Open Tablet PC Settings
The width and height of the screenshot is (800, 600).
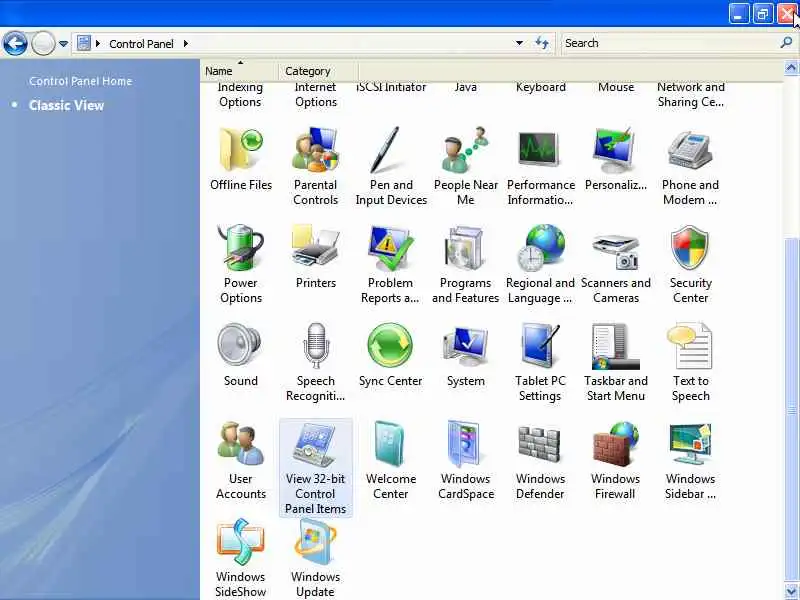[540, 345]
